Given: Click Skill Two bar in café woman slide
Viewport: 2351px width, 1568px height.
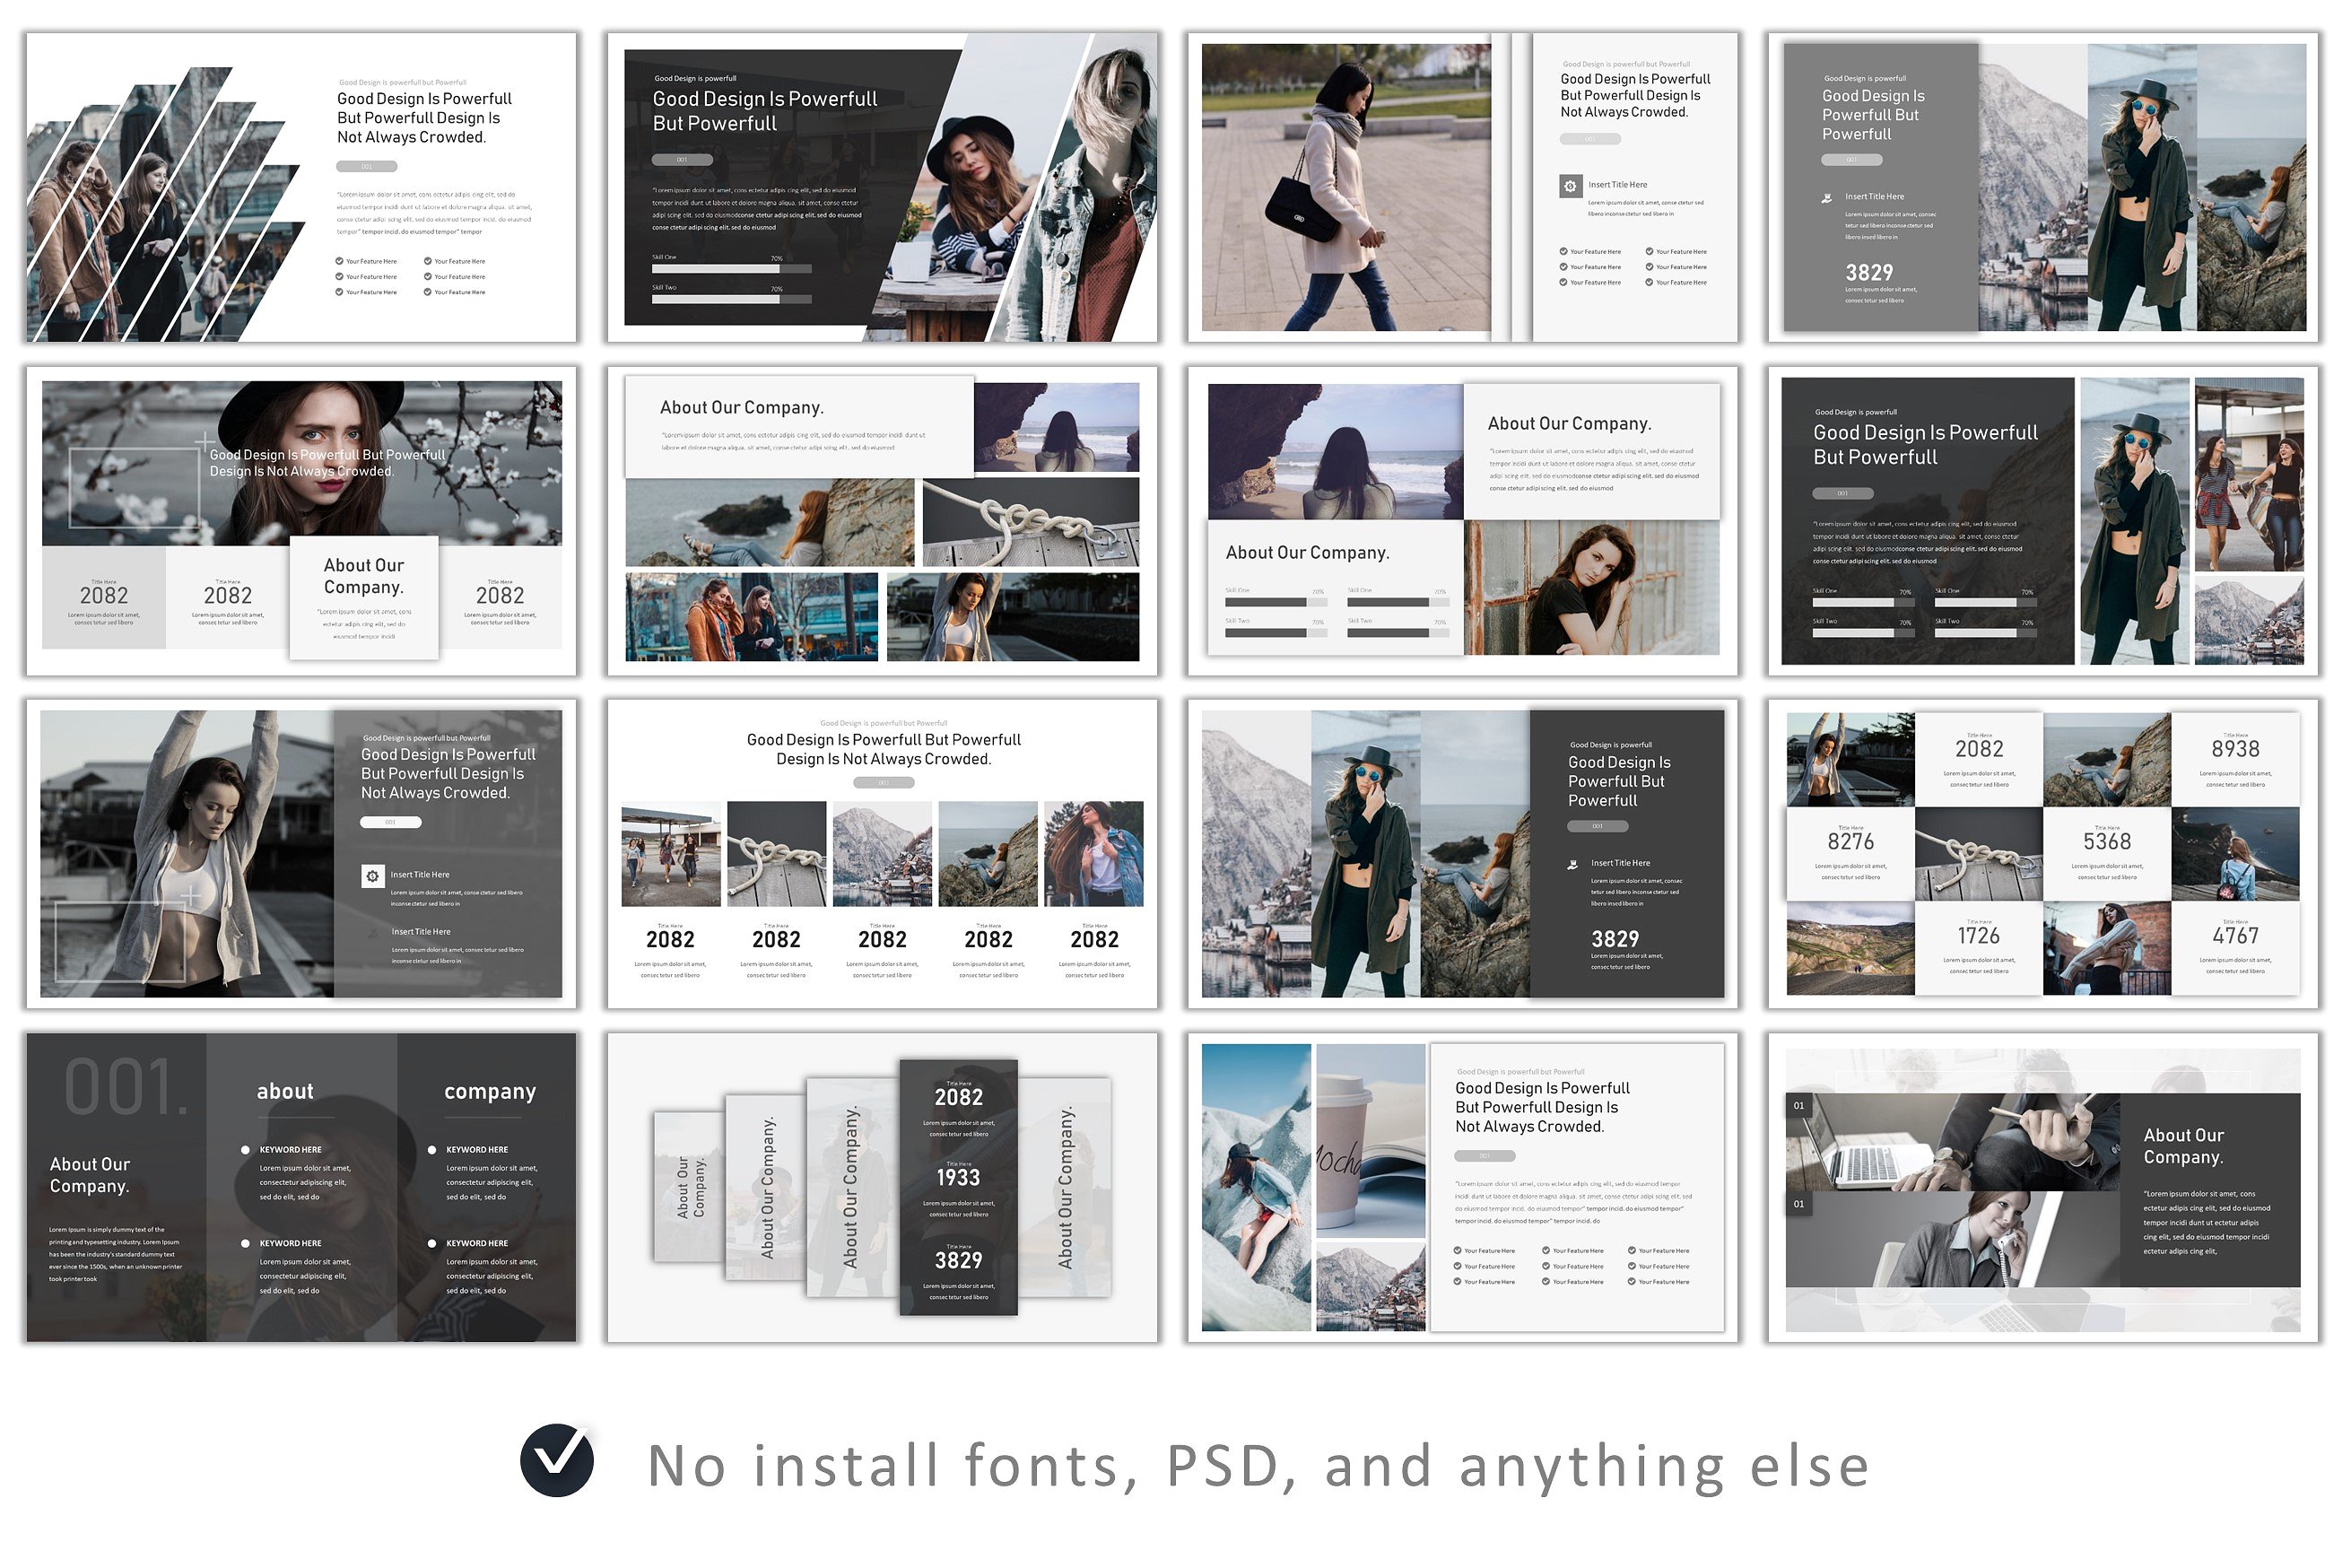Looking at the screenshot, I should click(x=731, y=299).
